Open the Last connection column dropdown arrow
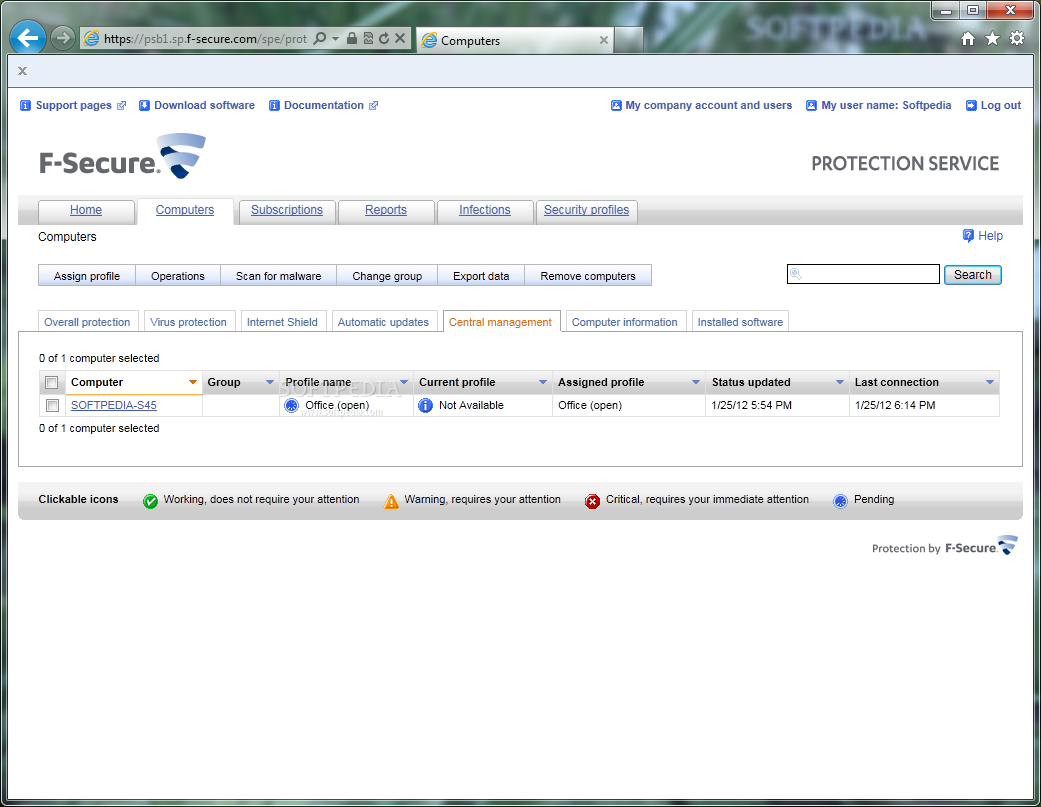 [x=990, y=382]
